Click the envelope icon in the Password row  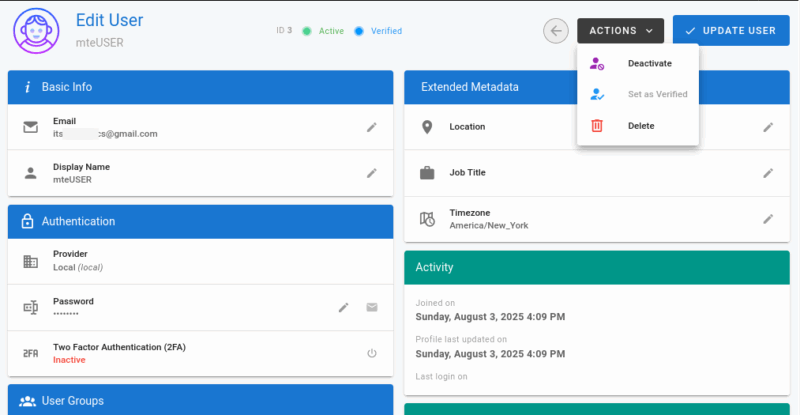pyautogui.click(x=372, y=307)
